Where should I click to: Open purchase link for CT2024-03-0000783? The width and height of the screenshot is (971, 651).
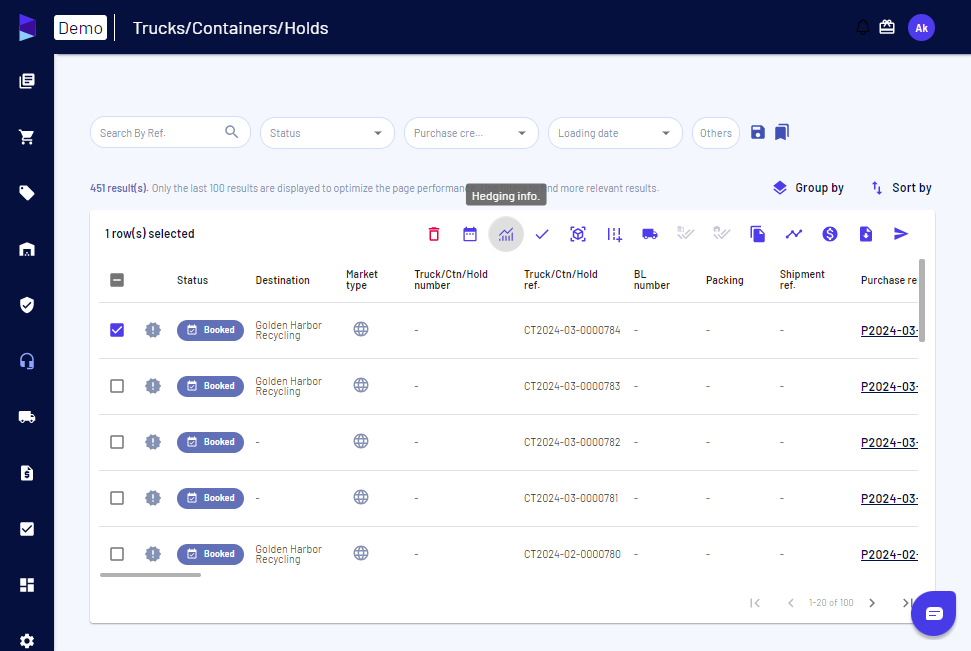tap(889, 387)
